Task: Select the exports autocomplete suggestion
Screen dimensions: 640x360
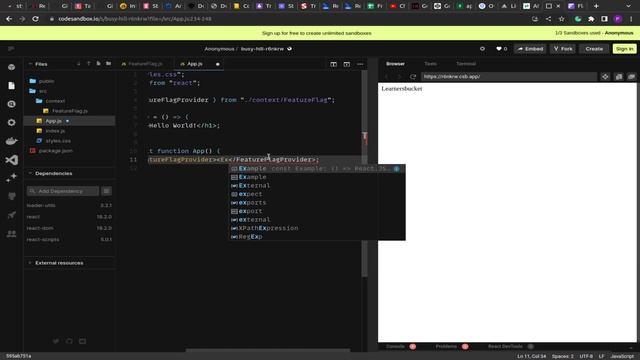Action: (x=317, y=203)
